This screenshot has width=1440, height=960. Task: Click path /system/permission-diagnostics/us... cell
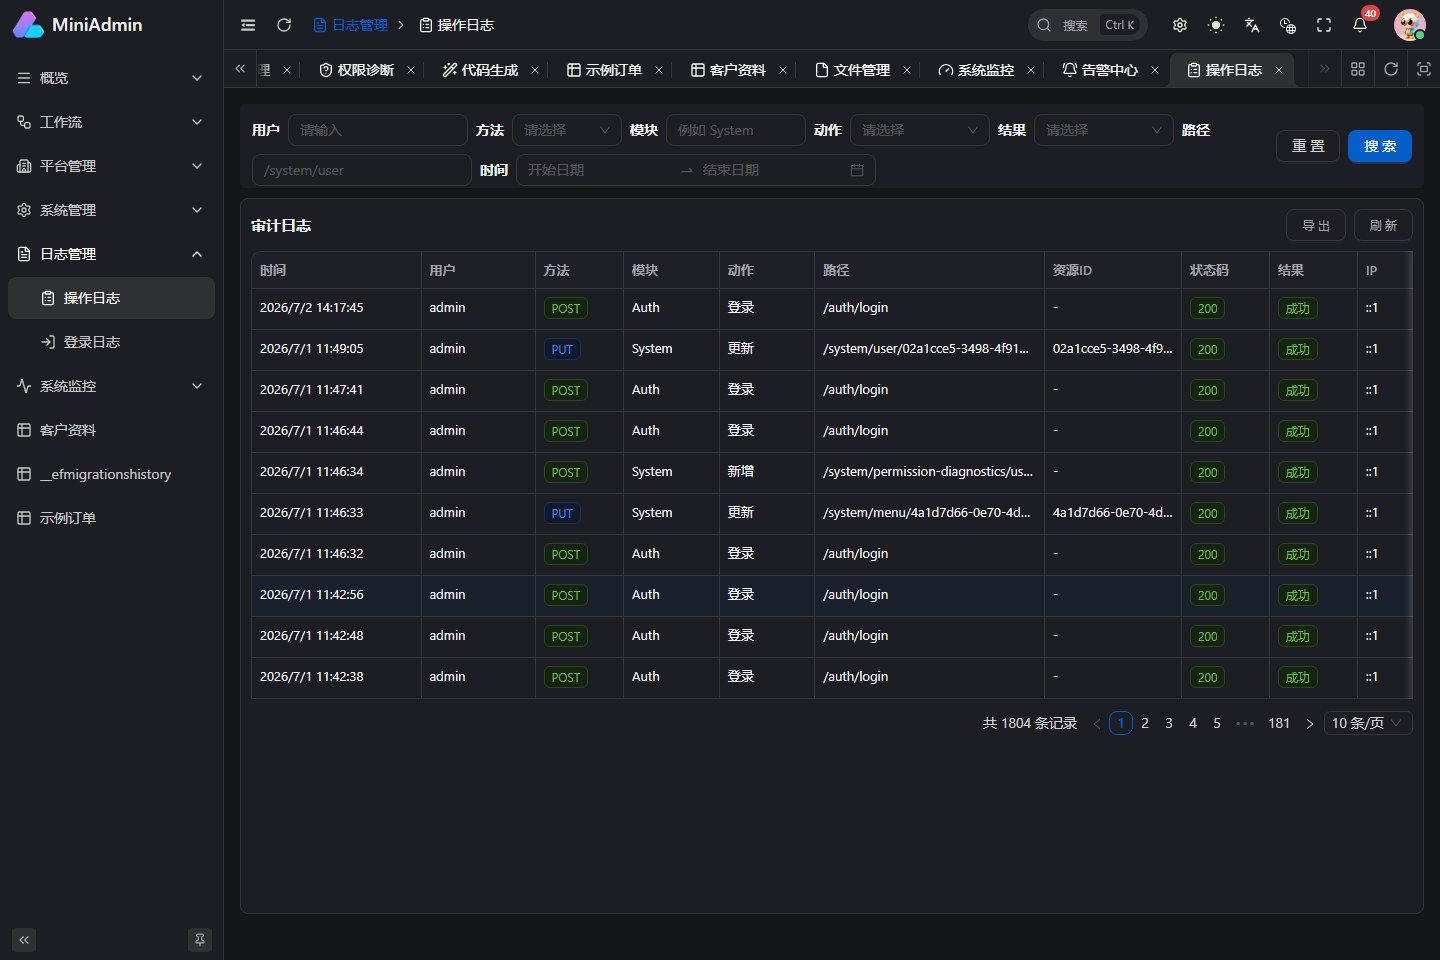(928, 472)
